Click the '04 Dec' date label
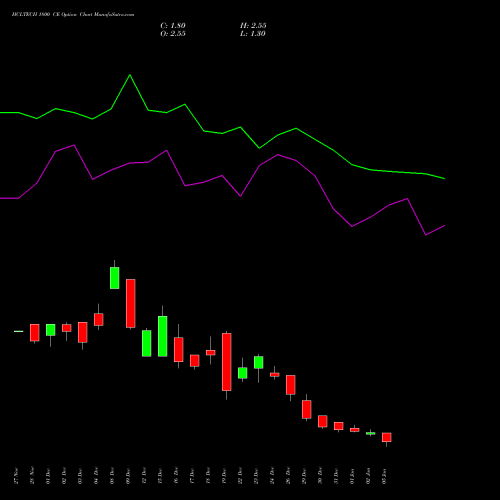The width and height of the screenshot is (500, 500). (x=96, y=476)
